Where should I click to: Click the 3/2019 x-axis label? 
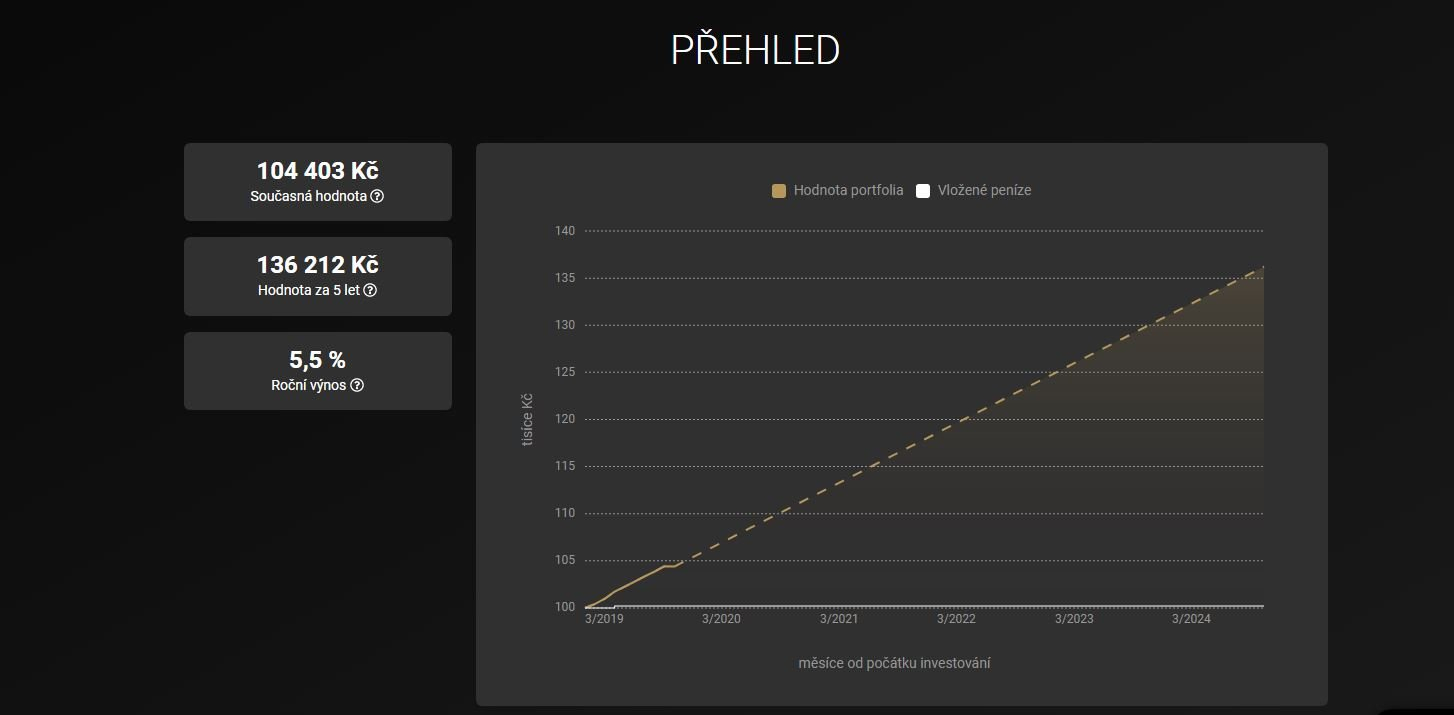604,619
